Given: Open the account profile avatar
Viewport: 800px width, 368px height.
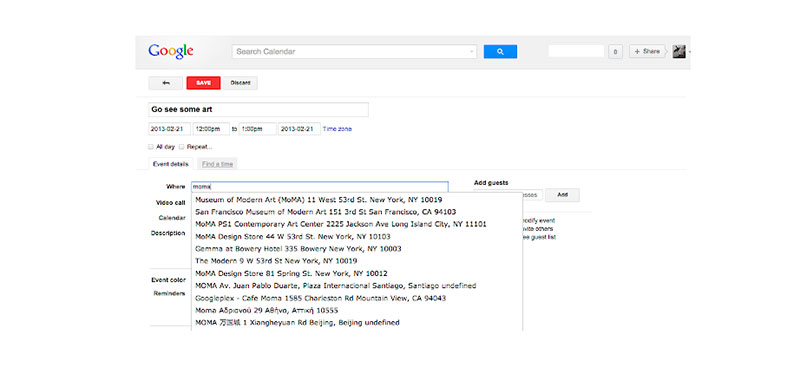Looking at the screenshot, I should (x=679, y=52).
